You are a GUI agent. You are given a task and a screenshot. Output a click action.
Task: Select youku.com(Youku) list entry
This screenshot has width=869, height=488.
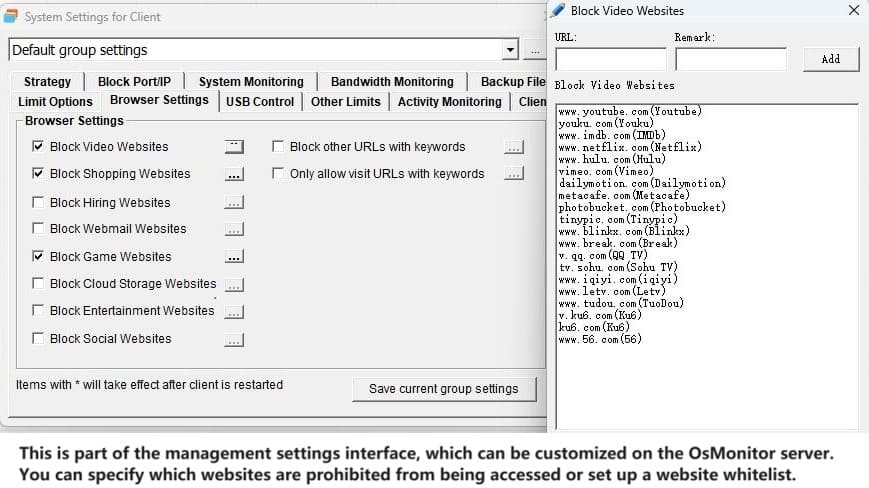pos(606,123)
